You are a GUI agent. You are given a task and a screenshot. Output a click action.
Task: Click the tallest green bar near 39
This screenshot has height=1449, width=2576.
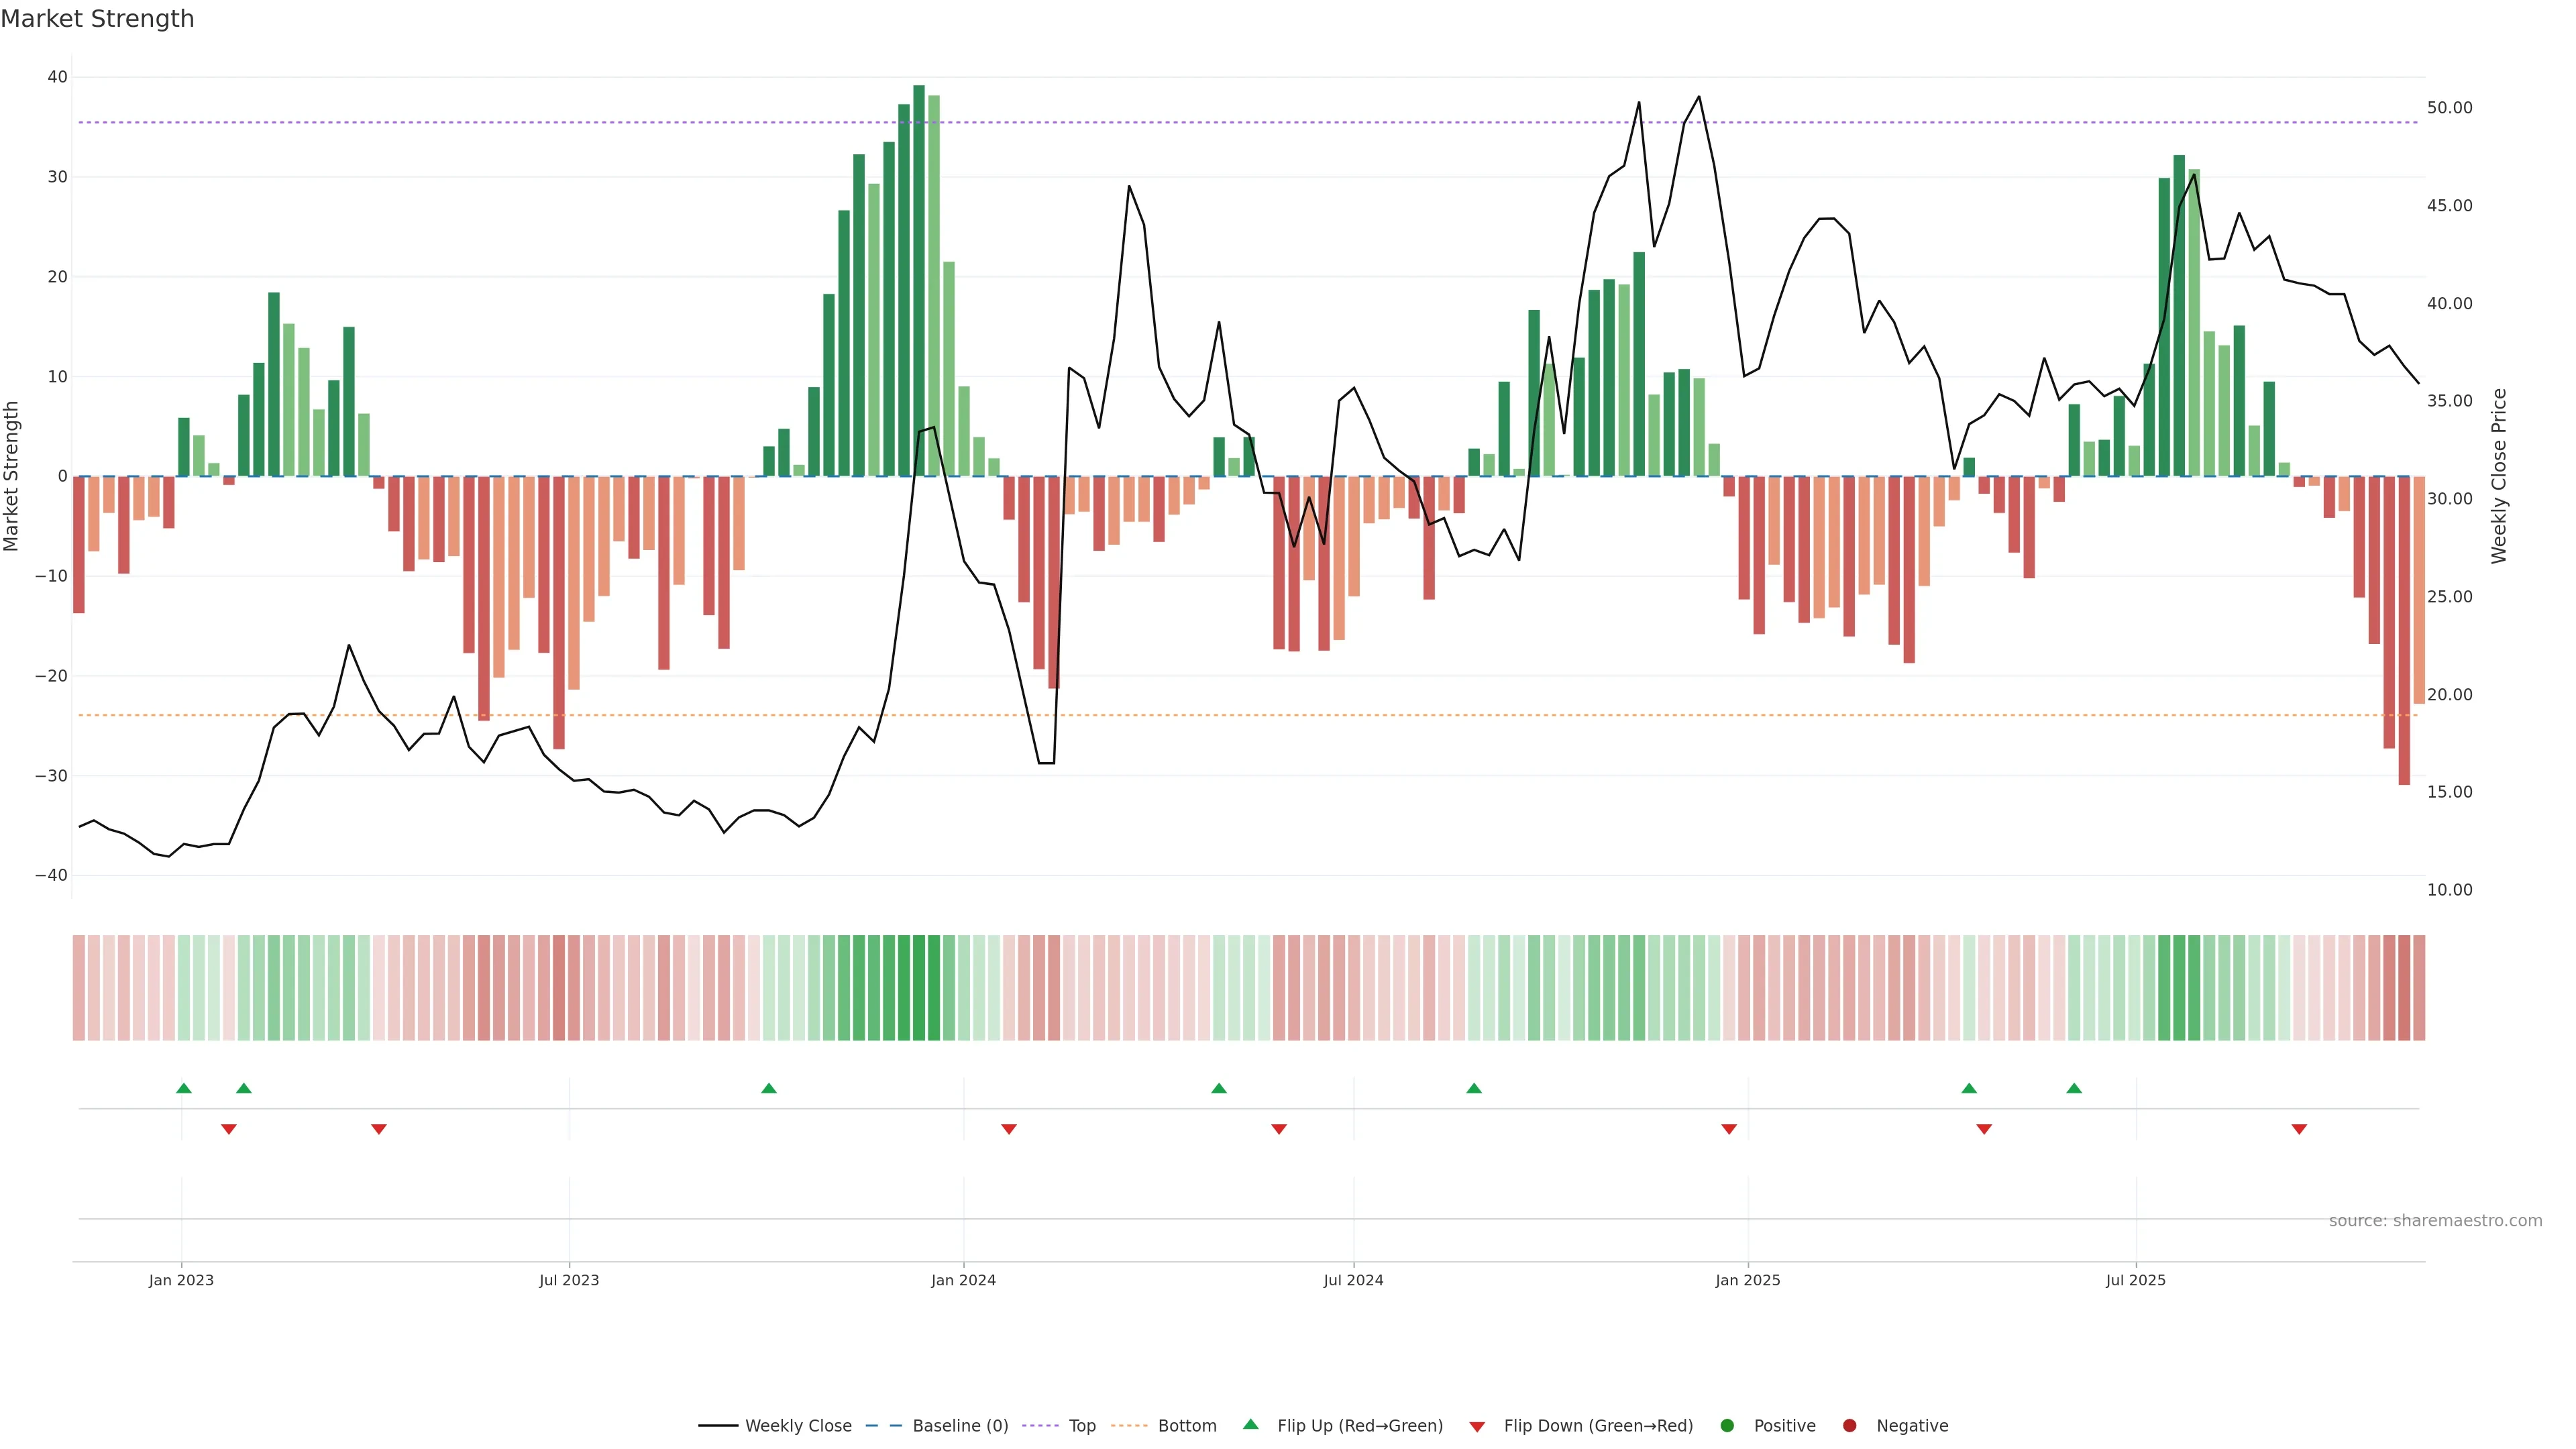pos(919,280)
